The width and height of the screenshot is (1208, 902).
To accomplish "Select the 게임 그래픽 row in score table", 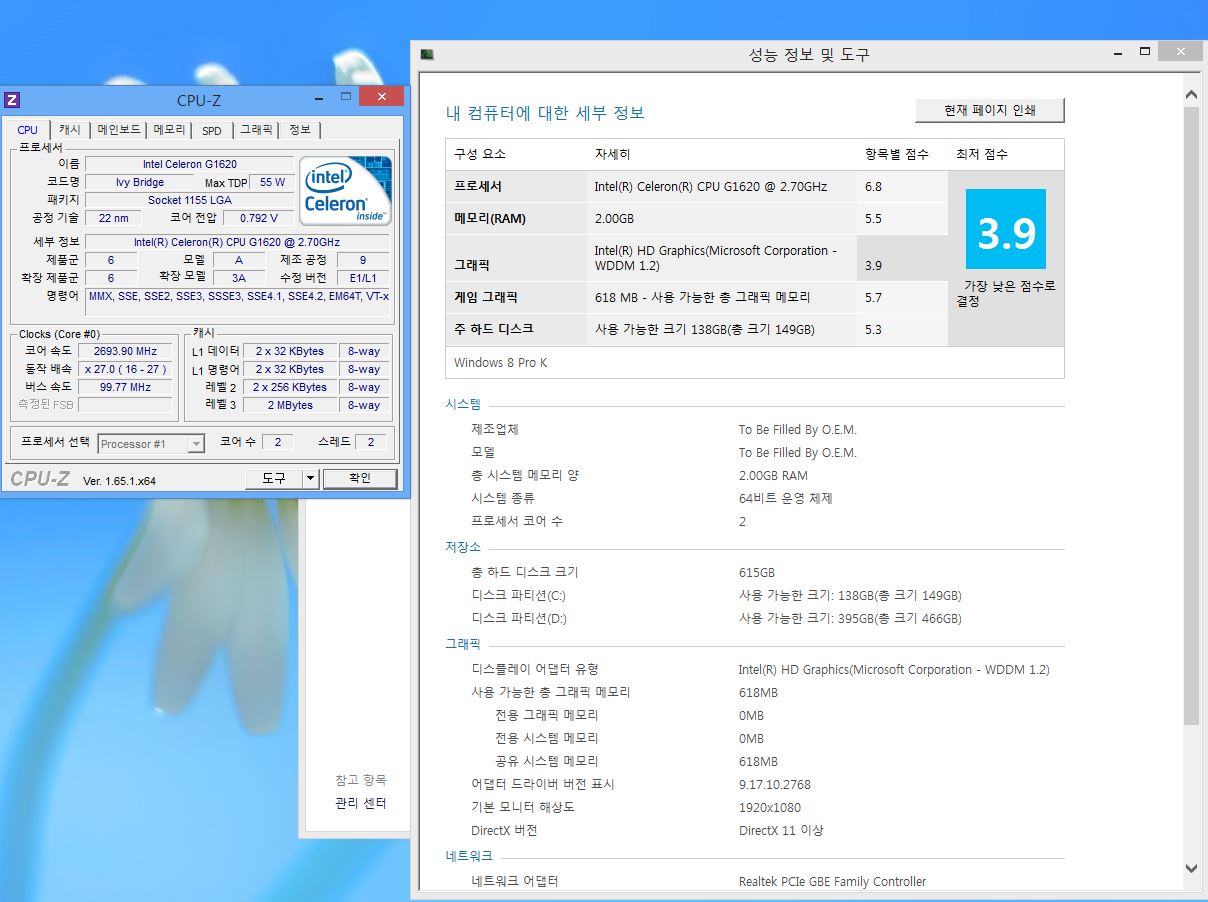I will [x=696, y=297].
